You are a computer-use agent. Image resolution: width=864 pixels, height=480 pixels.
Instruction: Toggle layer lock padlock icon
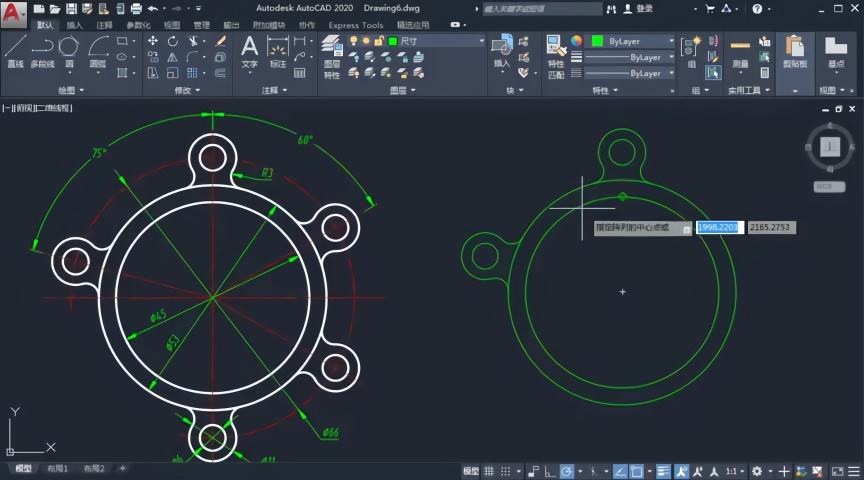tap(379, 41)
